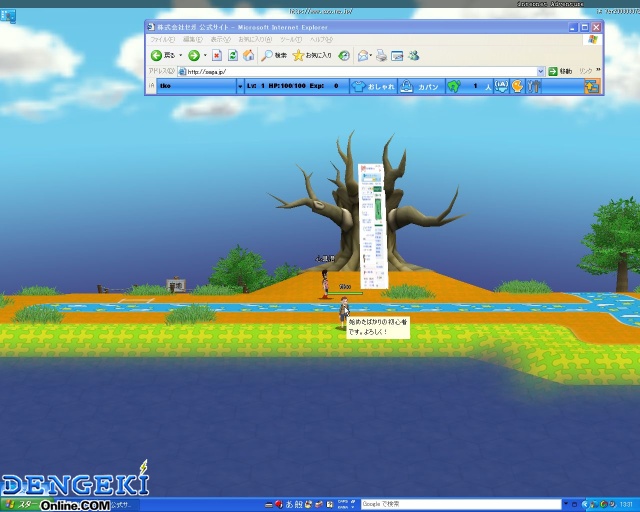
Task: Click the IE Back arrow icon
Action: (x=156, y=56)
